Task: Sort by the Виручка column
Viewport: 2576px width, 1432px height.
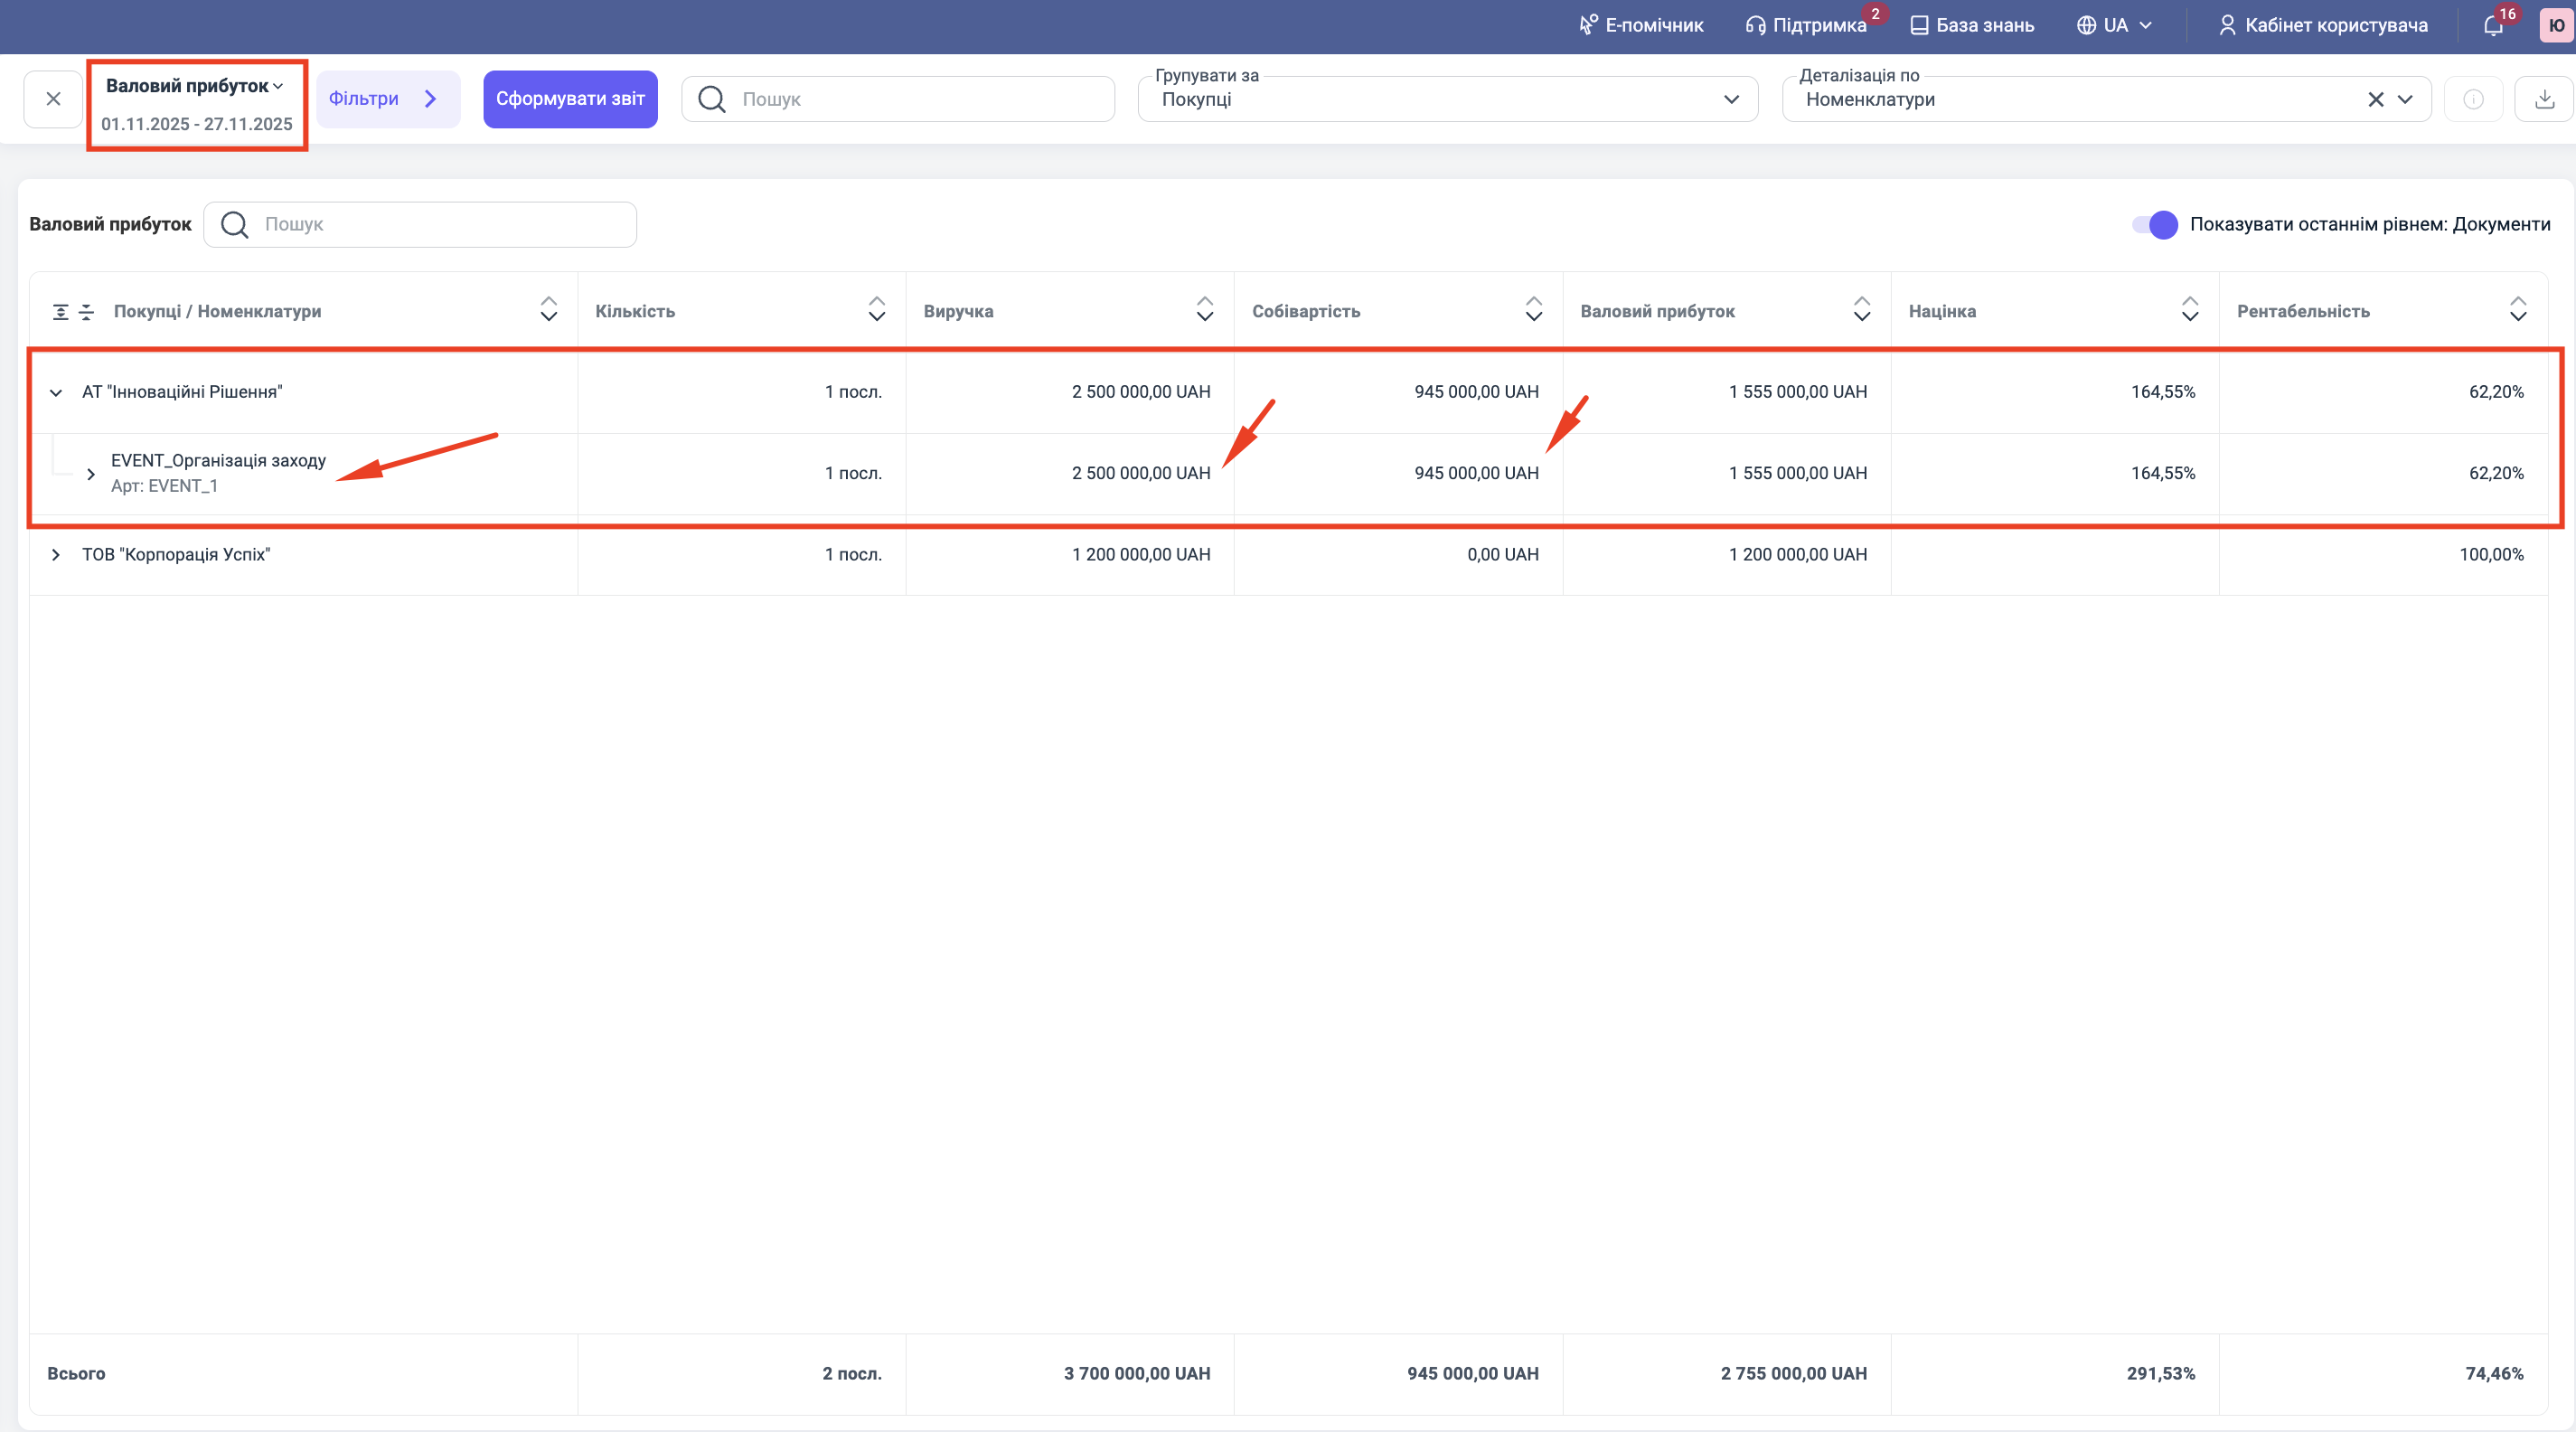Action: [x=1204, y=310]
